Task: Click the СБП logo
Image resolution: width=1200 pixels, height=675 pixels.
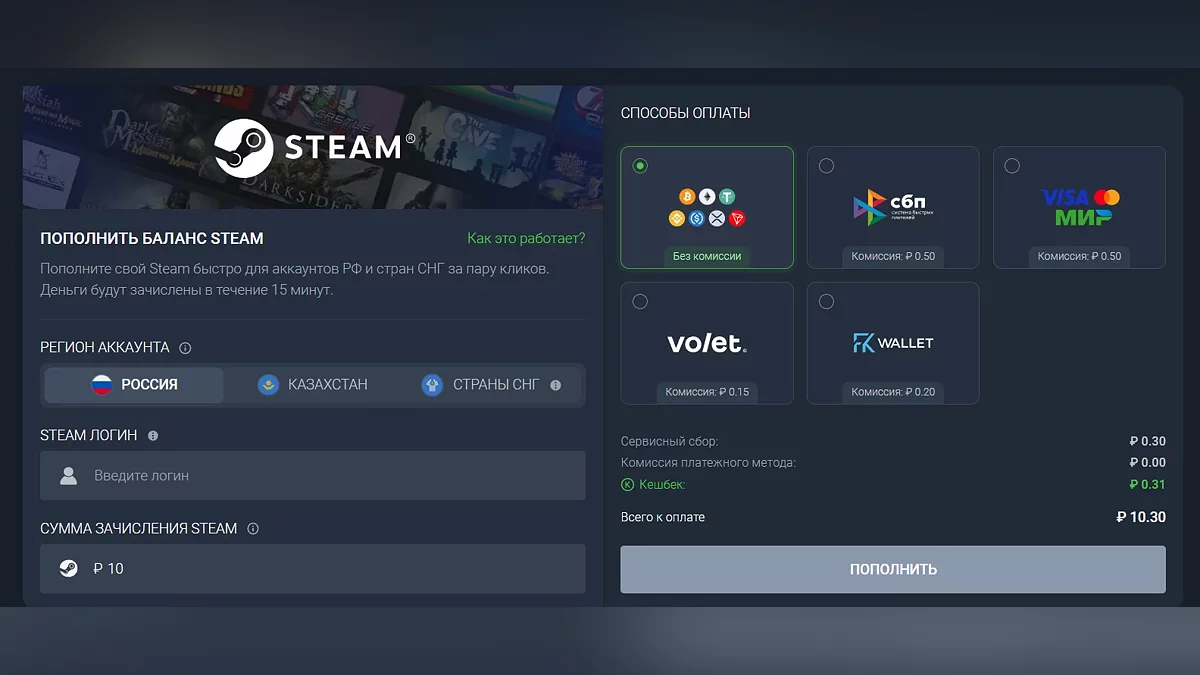Action: (893, 207)
